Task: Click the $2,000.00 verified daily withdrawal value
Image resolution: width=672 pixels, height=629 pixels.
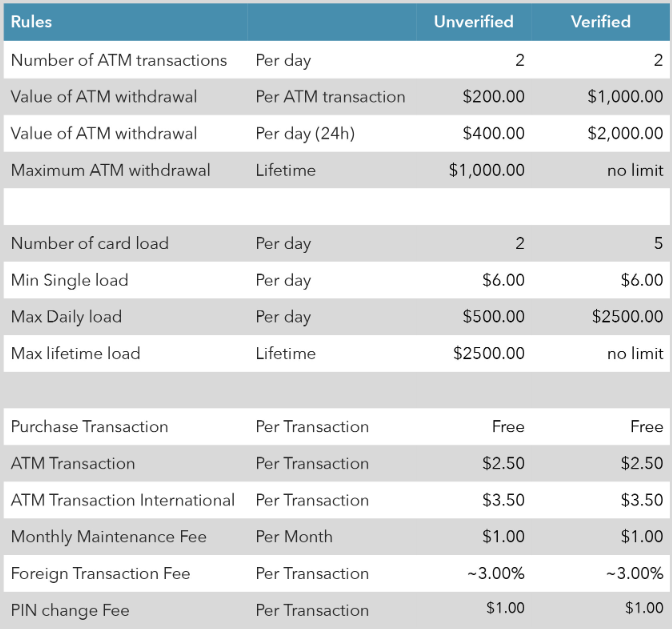Action: (625, 134)
